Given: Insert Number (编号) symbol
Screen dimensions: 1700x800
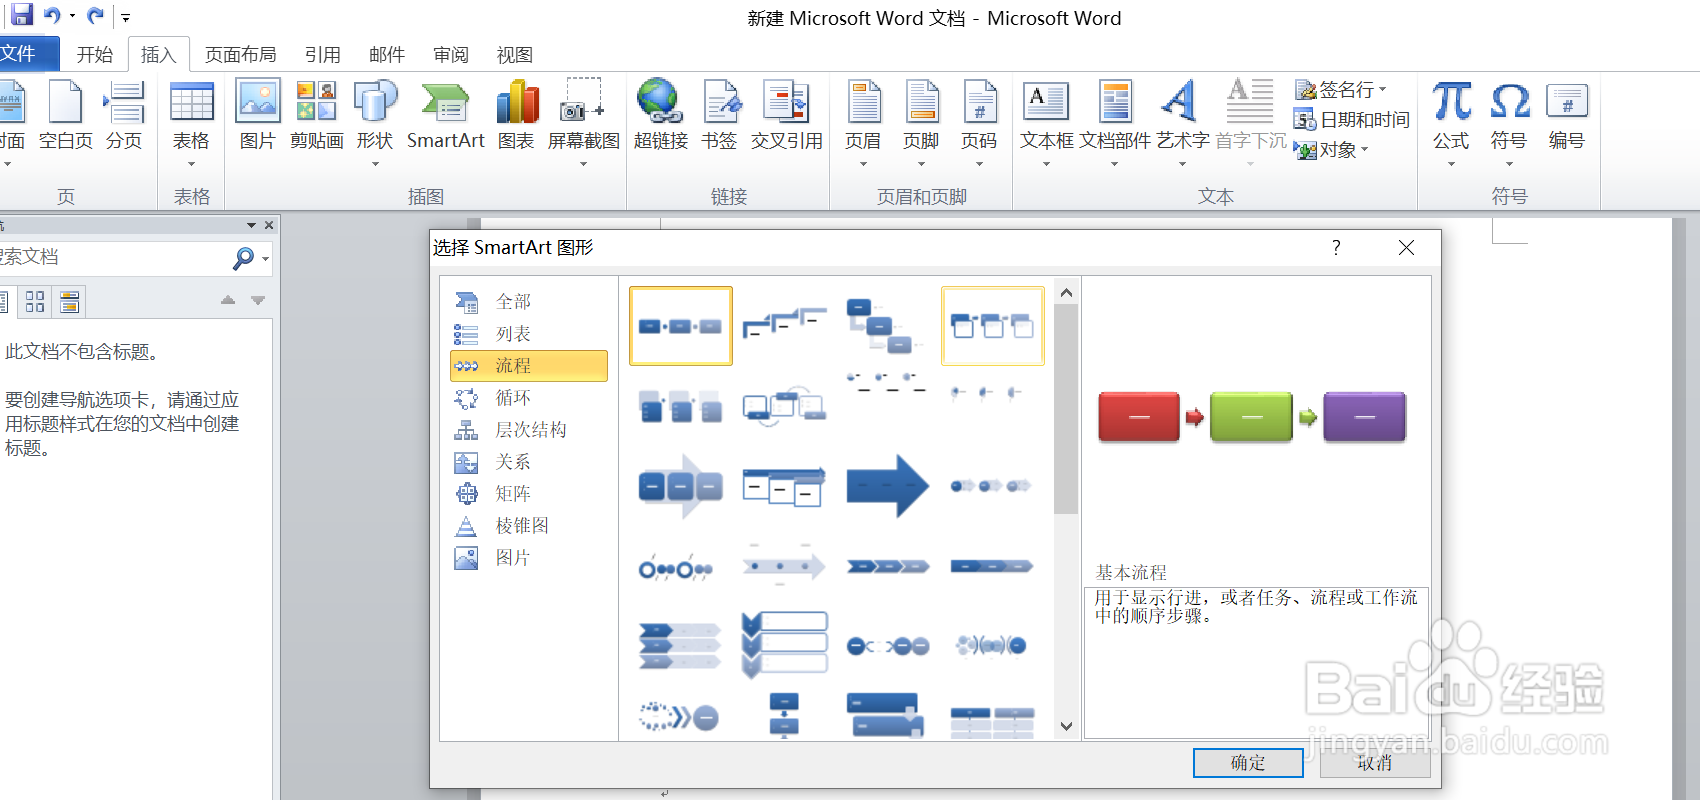Looking at the screenshot, I should click(1567, 116).
